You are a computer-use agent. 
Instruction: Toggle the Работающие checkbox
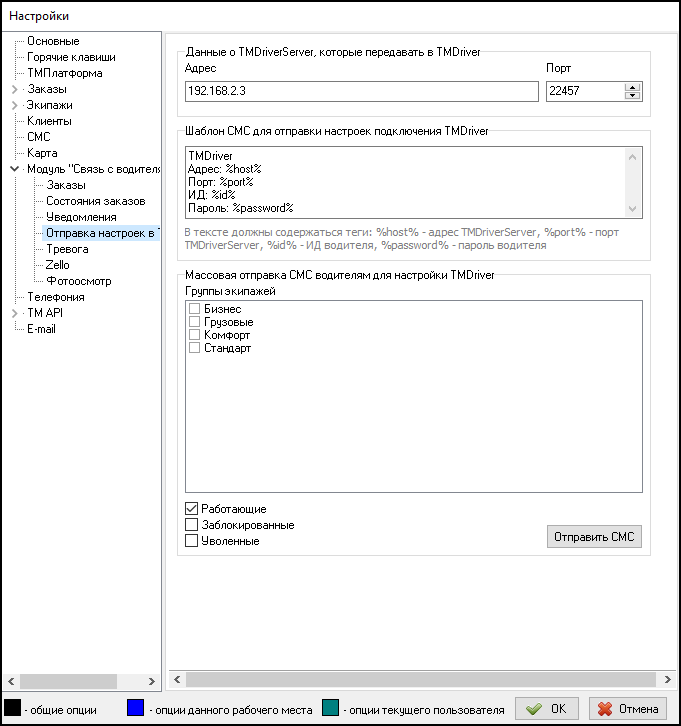click(x=193, y=509)
